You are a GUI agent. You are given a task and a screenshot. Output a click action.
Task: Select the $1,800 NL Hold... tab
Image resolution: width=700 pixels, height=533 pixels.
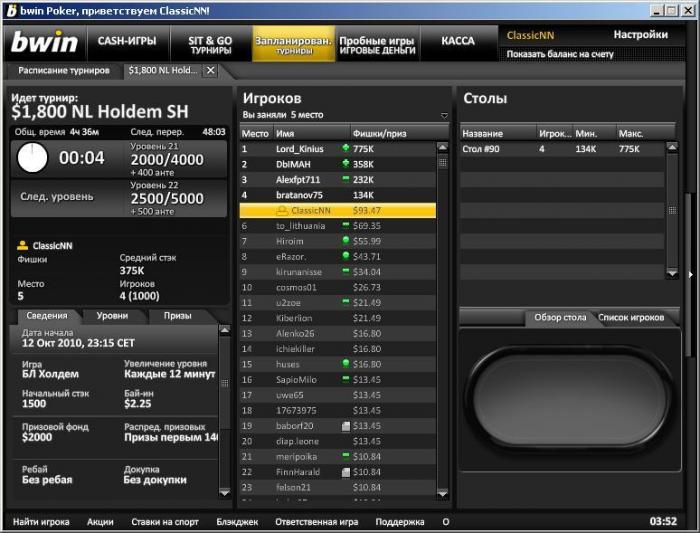point(162,70)
